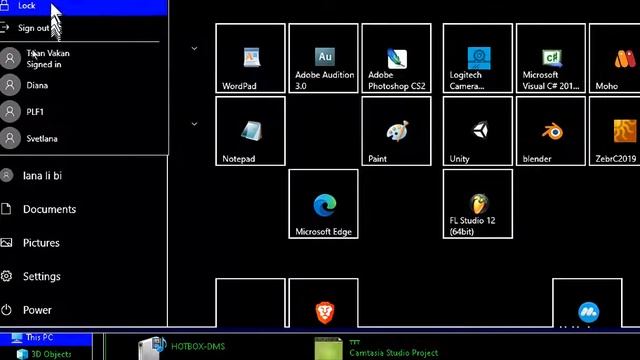Image resolution: width=640 pixels, height=360 pixels.
Task: Launch Microsoft Visual C# tile
Action: (x=551, y=58)
